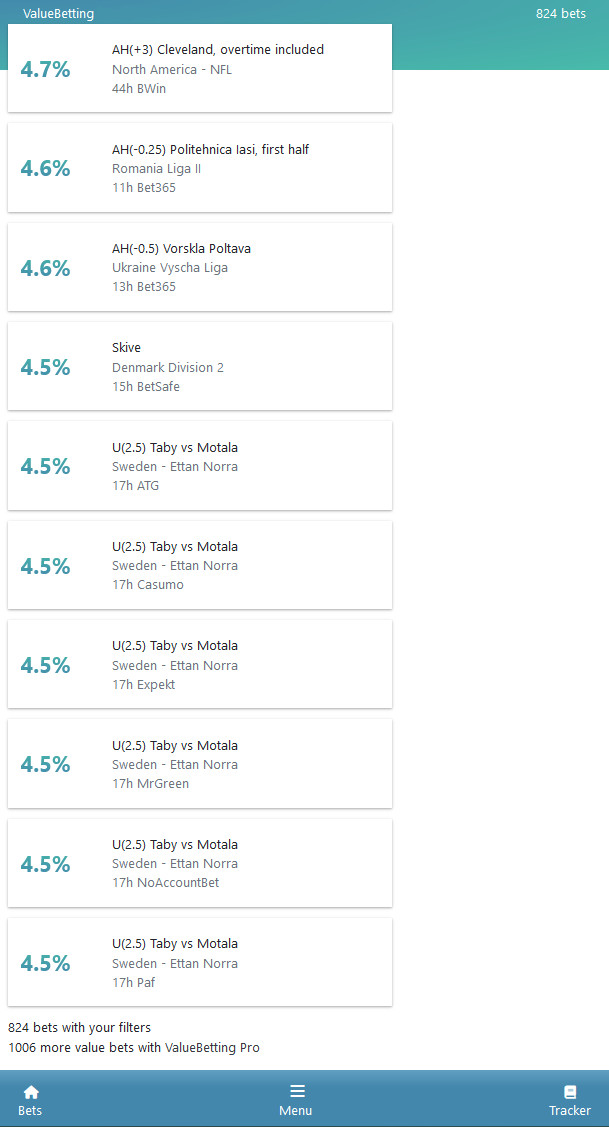Click the ValueBetting title in header
Viewport: 609px width, 1127px height.
[x=58, y=14]
